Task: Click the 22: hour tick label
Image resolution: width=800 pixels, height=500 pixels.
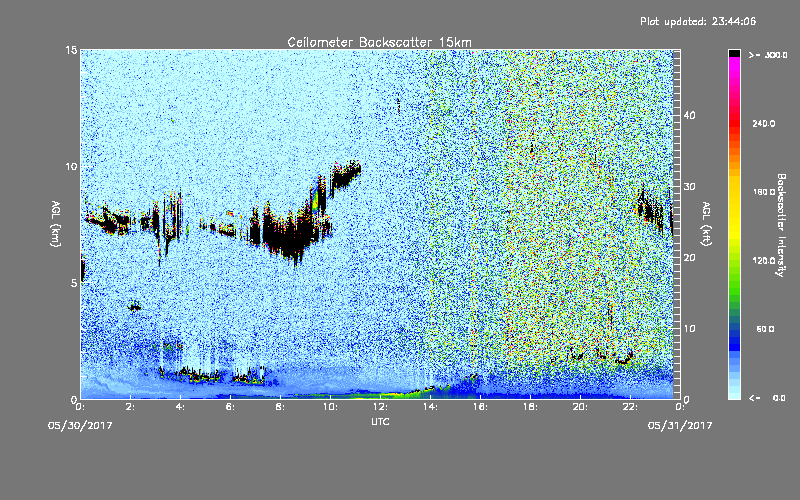Action: [x=631, y=407]
